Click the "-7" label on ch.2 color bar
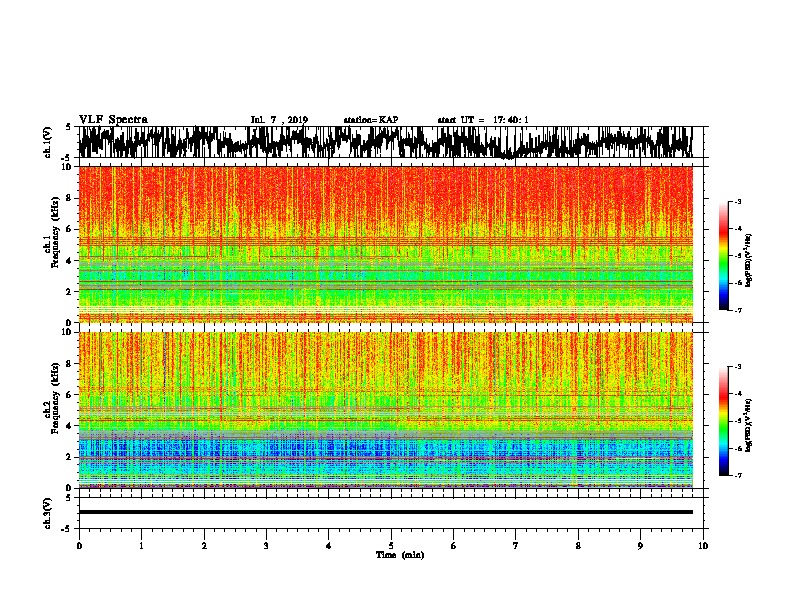Image resolution: width=792 pixels, height=612 pixels. 737,475
